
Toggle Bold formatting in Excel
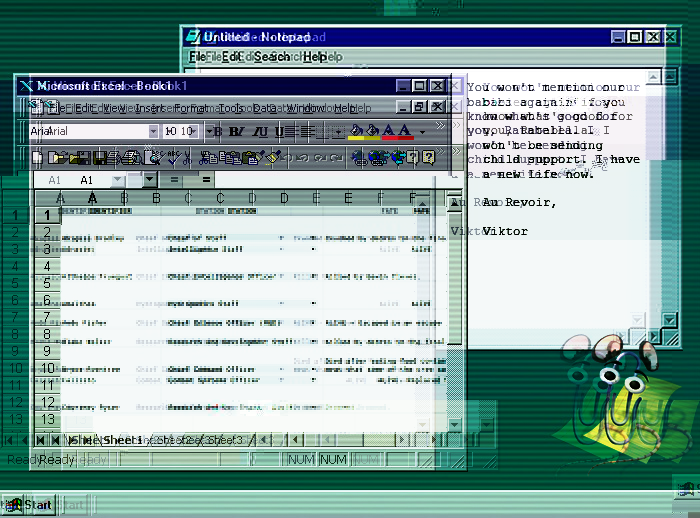tap(234, 131)
